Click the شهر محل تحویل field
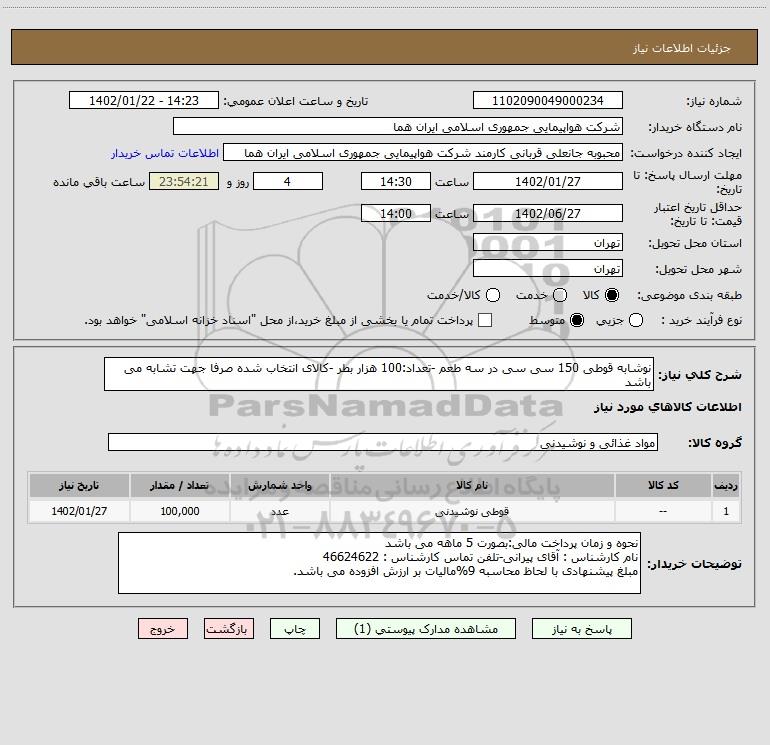Image resolution: width=770 pixels, height=745 pixels. click(x=547, y=269)
